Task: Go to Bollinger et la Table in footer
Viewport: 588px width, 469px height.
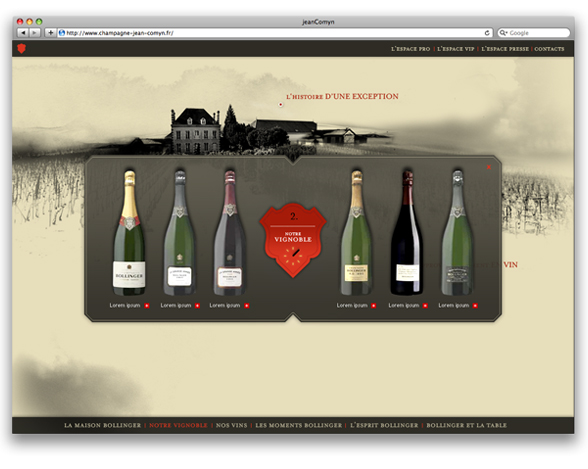Action: [466, 426]
